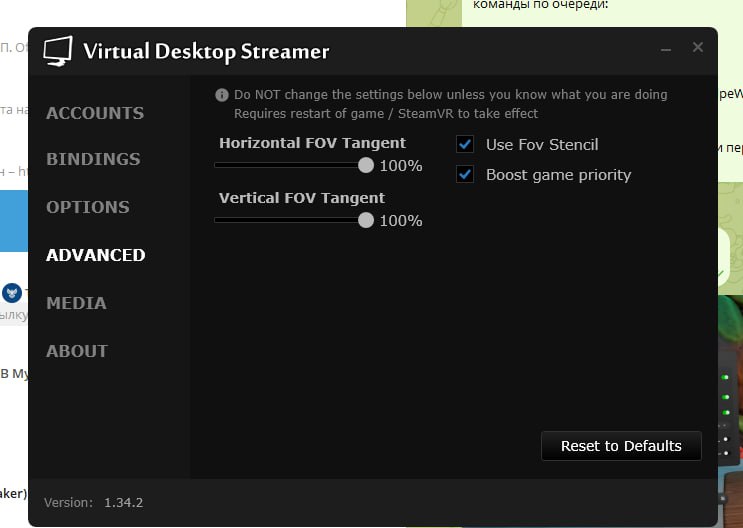Go to the Options tab
743x528 pixels.
pos(88,207)
